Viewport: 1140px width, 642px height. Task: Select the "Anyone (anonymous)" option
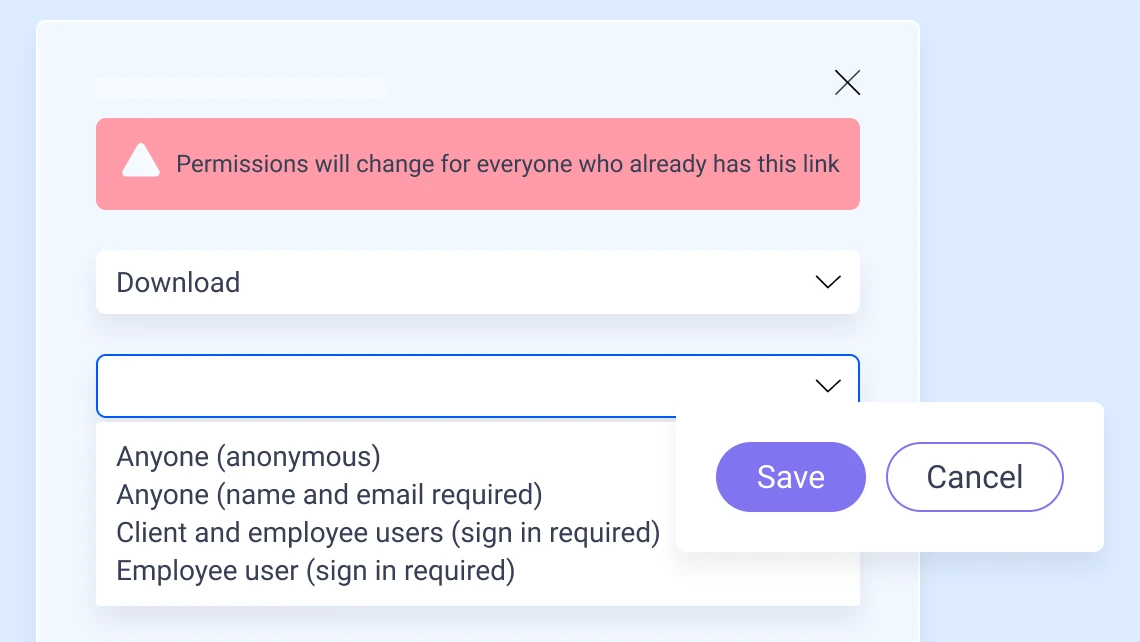(249, 457)
